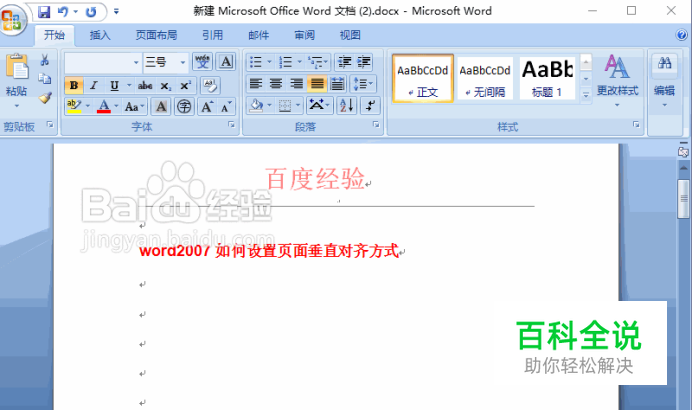Open Change Case Aa menu
Viewport: 692px width, 410px height.
coord(134,106)
